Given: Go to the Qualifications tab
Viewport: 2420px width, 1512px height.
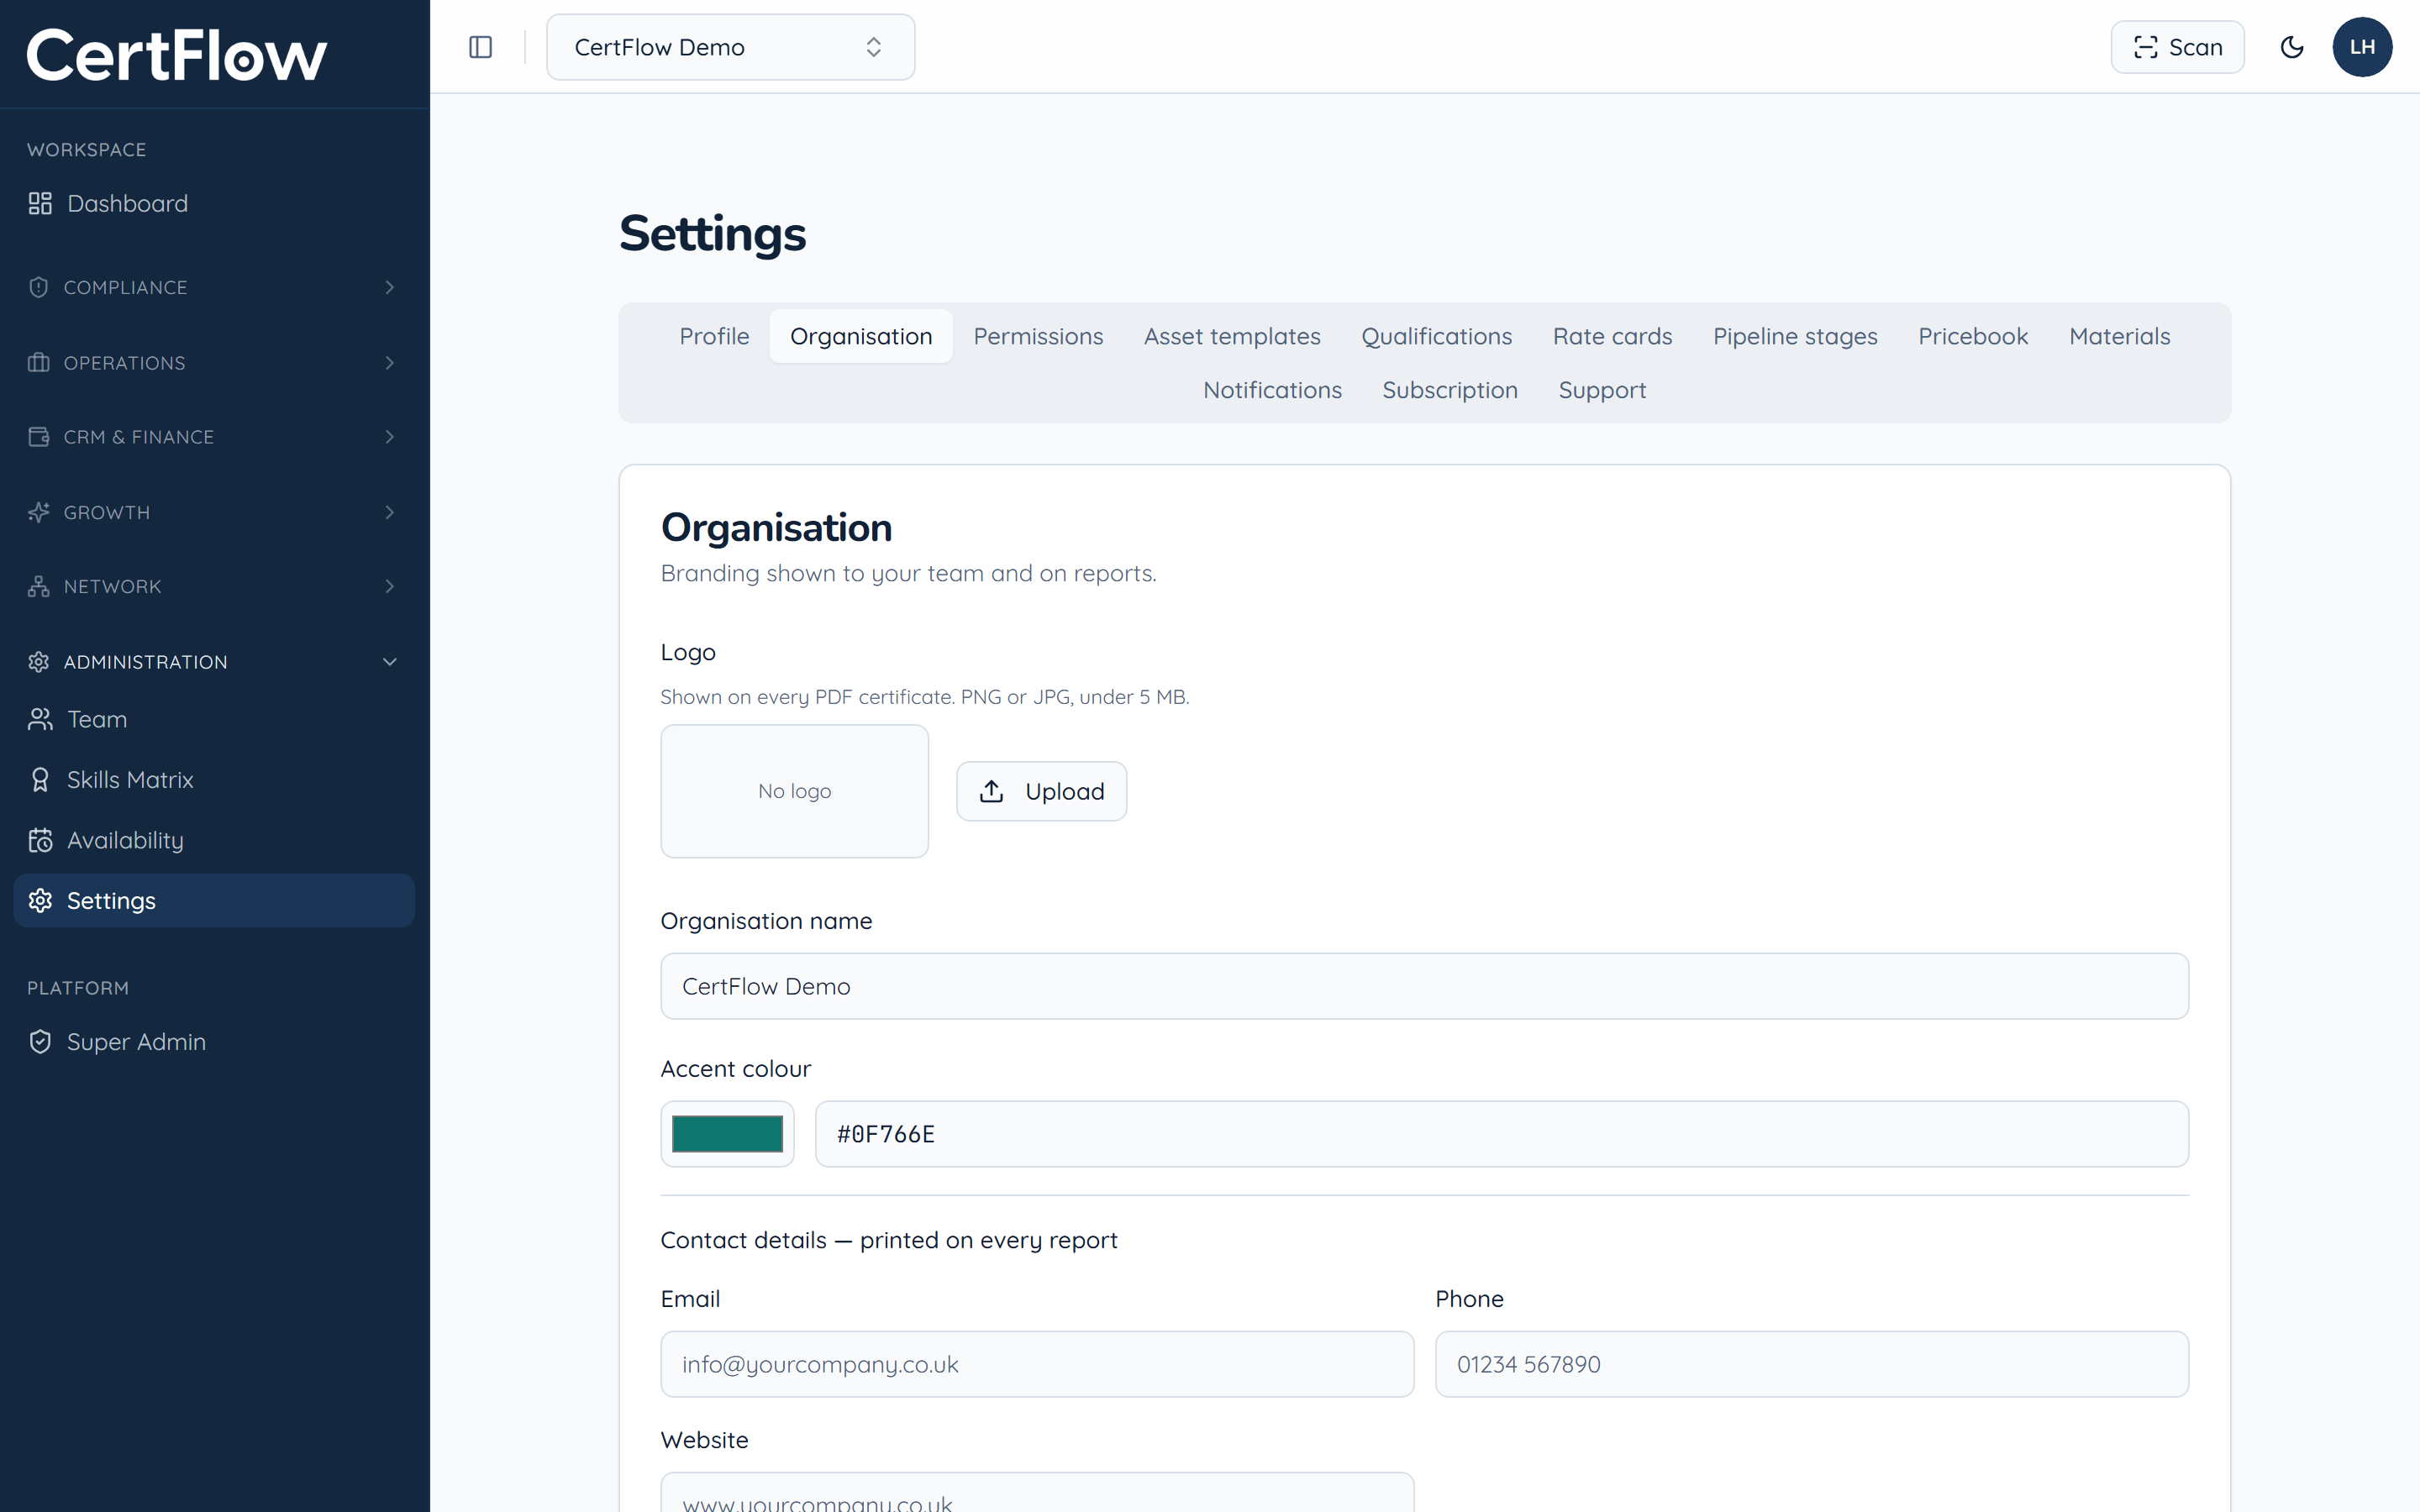Looking at the screenshot, I should click(1436, 336).
